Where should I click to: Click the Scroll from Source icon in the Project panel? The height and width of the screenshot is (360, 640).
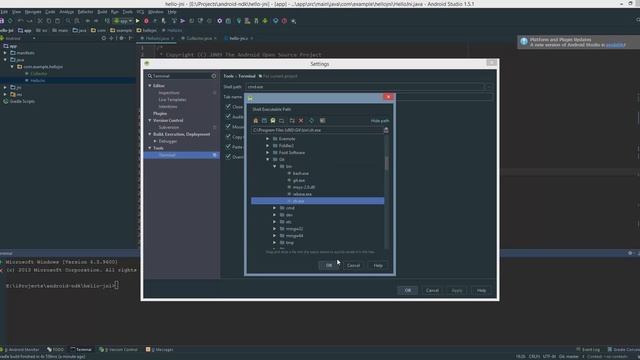point(104,38)
